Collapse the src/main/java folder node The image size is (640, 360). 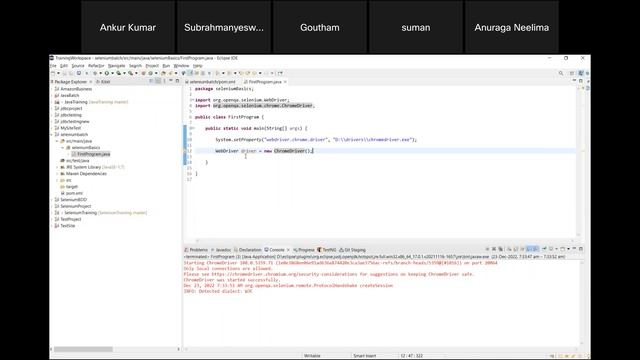point(57,141)
